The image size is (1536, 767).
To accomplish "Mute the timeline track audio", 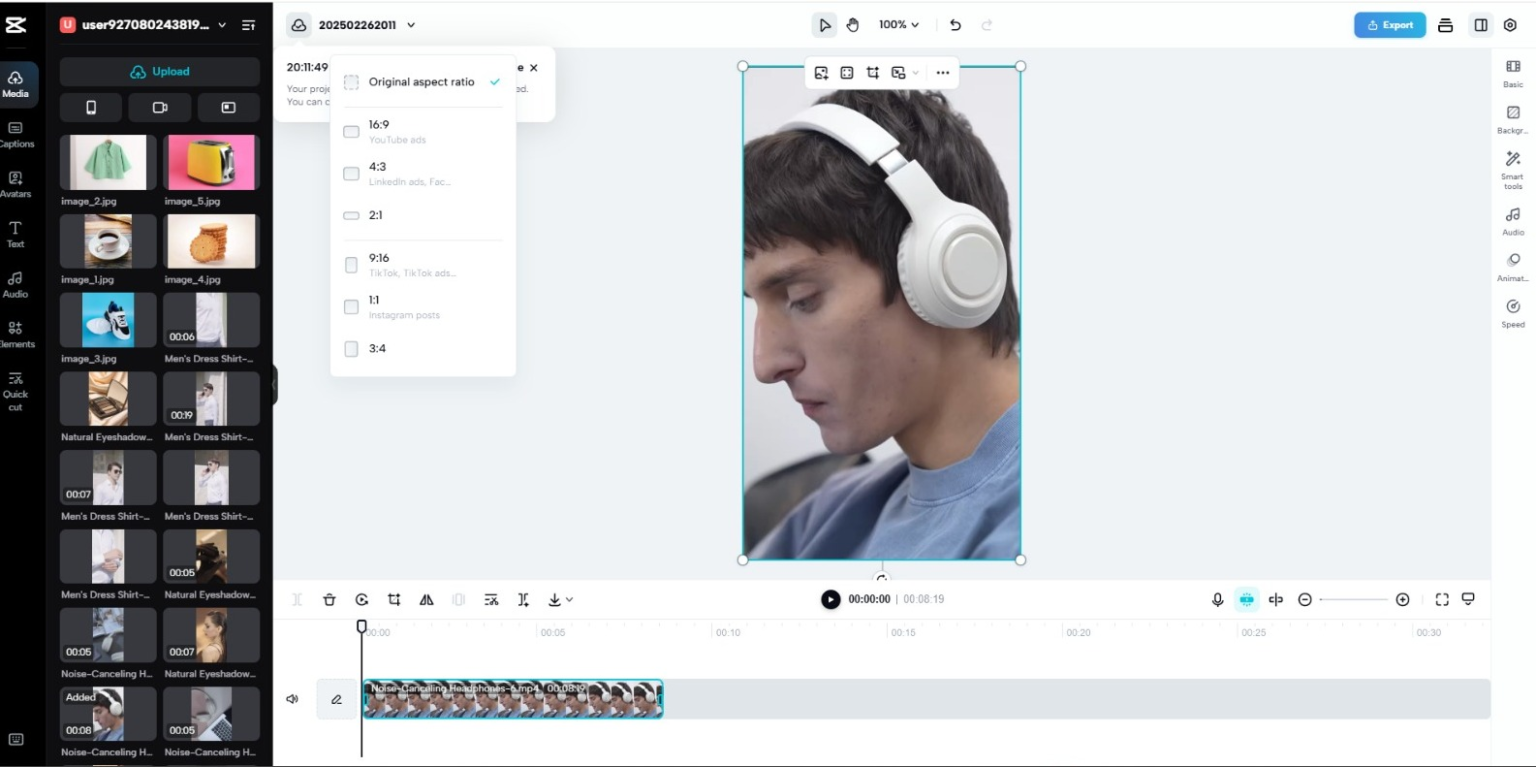I will [293, 699].
